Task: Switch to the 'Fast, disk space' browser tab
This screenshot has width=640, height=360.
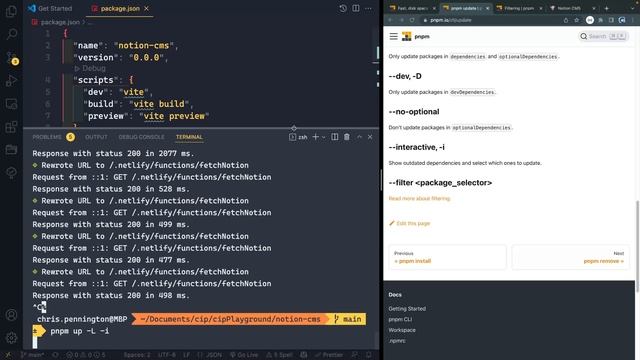Action: (412, 8)
